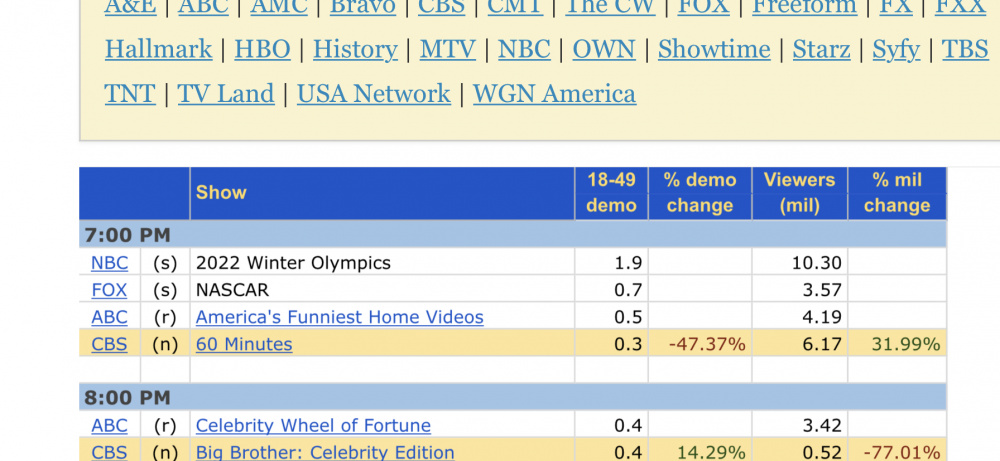
Task: Open America's Funniest Home Videos show link
Action: [x=339, y=317]
